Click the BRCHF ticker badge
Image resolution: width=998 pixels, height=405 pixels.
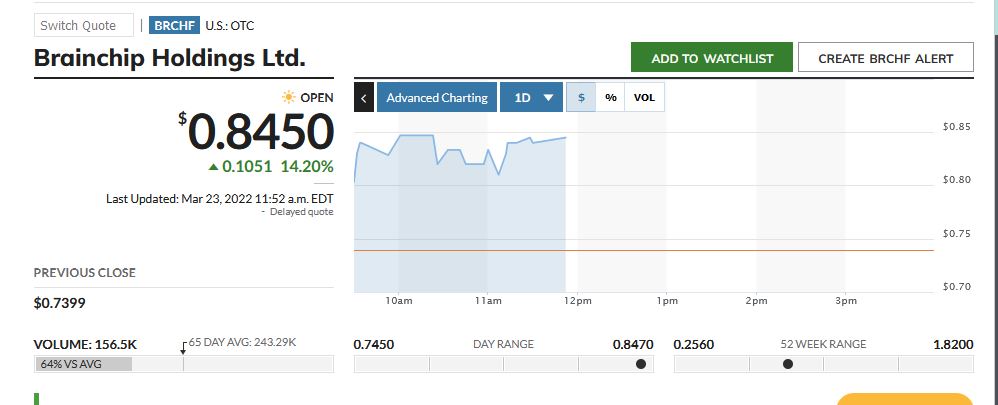[174, 25]
